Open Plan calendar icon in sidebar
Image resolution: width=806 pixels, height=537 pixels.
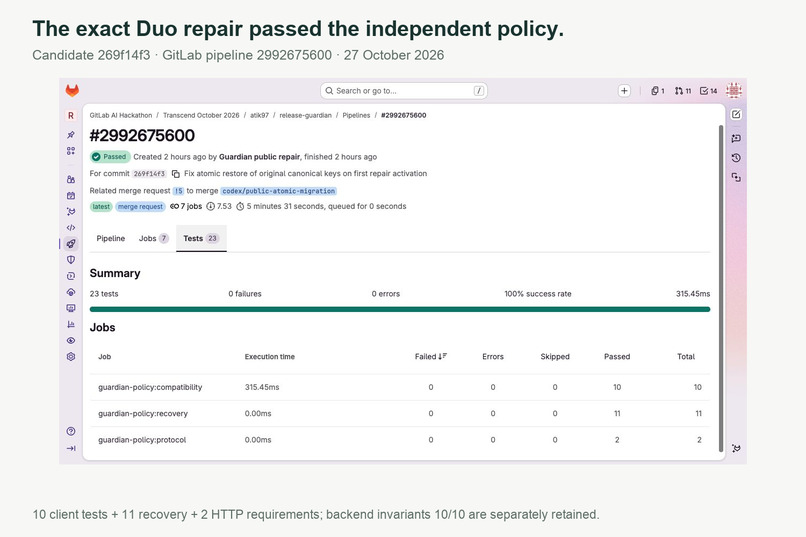(71, 195)
